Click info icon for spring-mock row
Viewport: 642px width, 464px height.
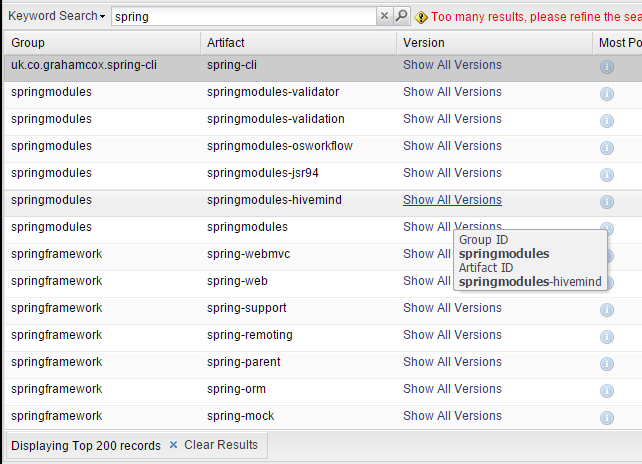pyautogui.click(x=606, y=417)
